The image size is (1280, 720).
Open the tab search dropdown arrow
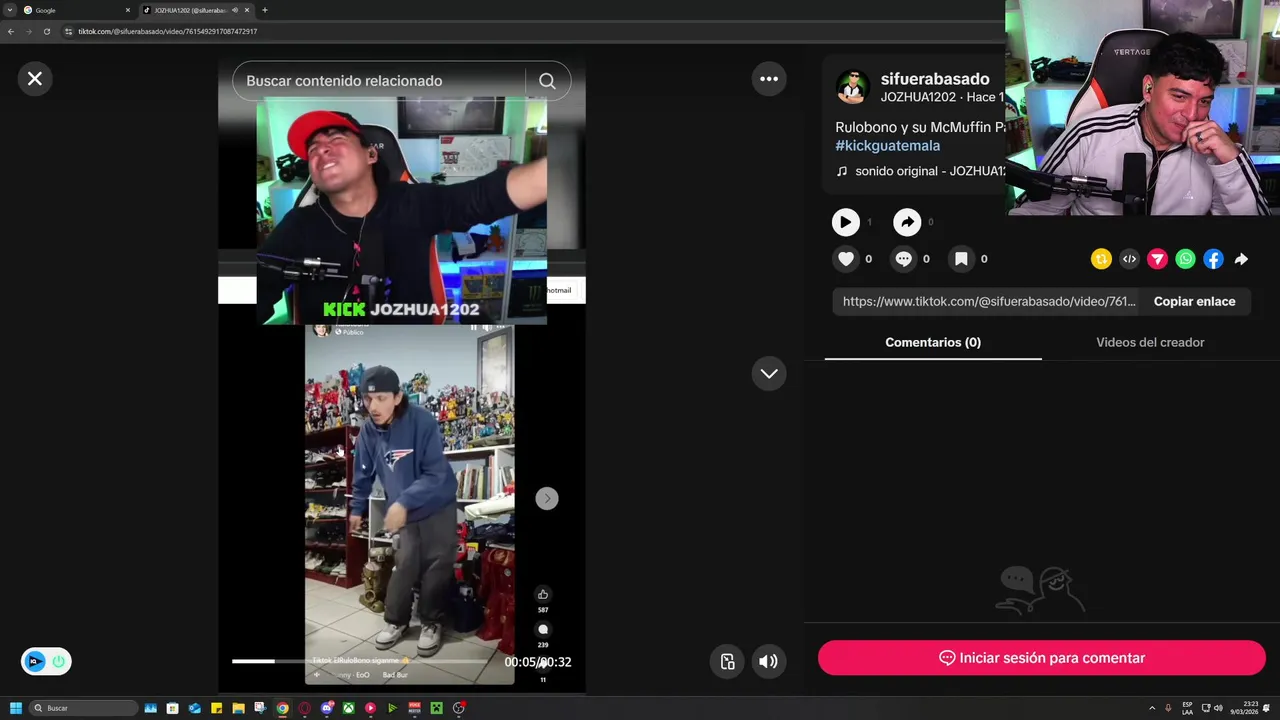(x=9, y=10)
